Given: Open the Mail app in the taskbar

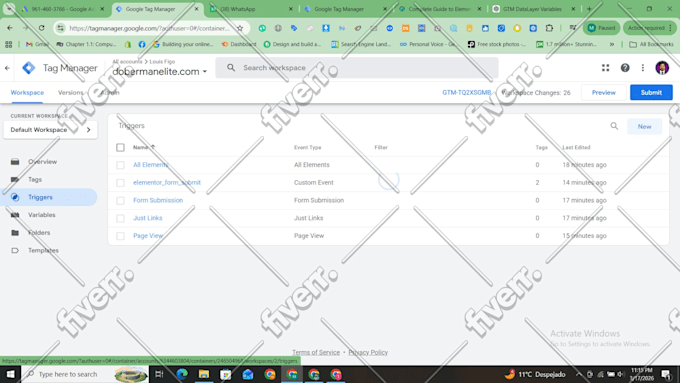Looking at the screenshot, I should [x=248, y=374].
